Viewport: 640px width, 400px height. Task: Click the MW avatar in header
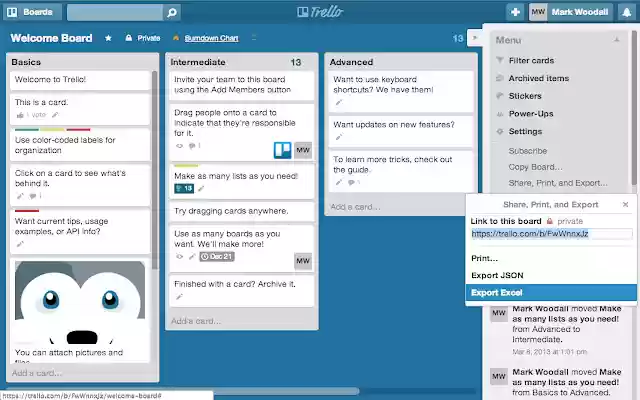pyautogui.click(x=538, y=12)
